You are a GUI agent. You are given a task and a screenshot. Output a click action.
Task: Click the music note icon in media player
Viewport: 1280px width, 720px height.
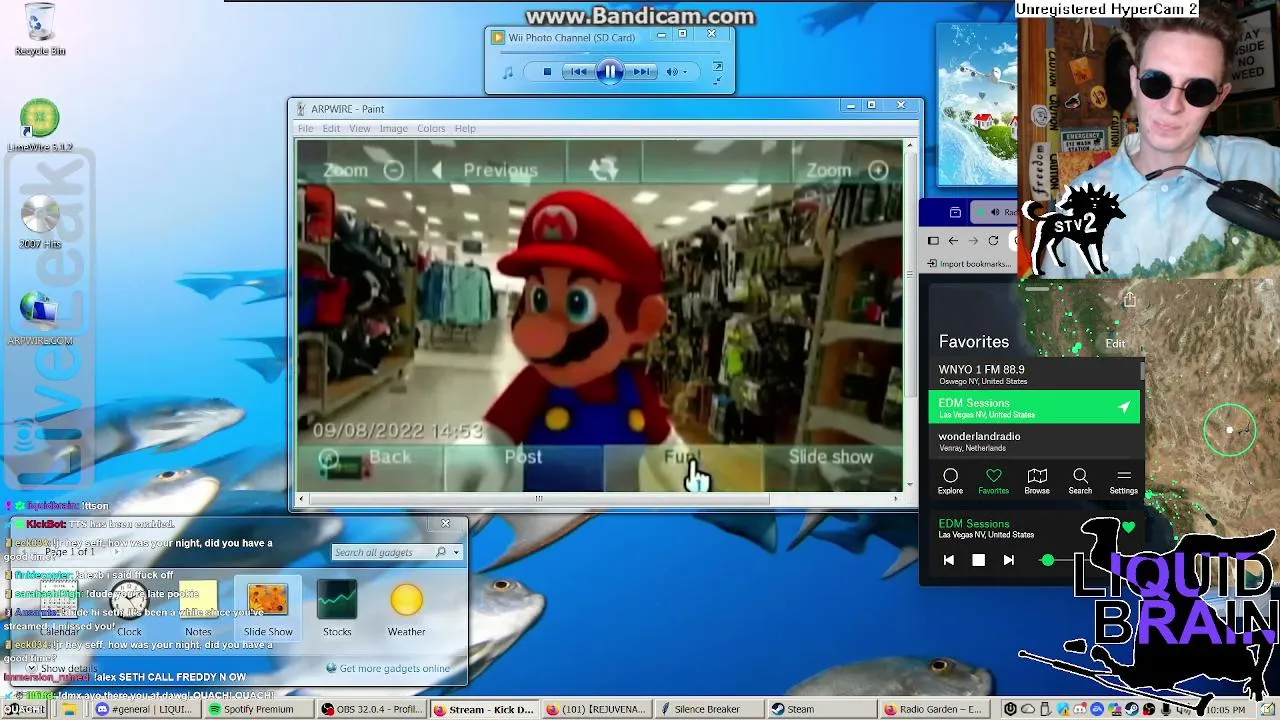point(508,72)
